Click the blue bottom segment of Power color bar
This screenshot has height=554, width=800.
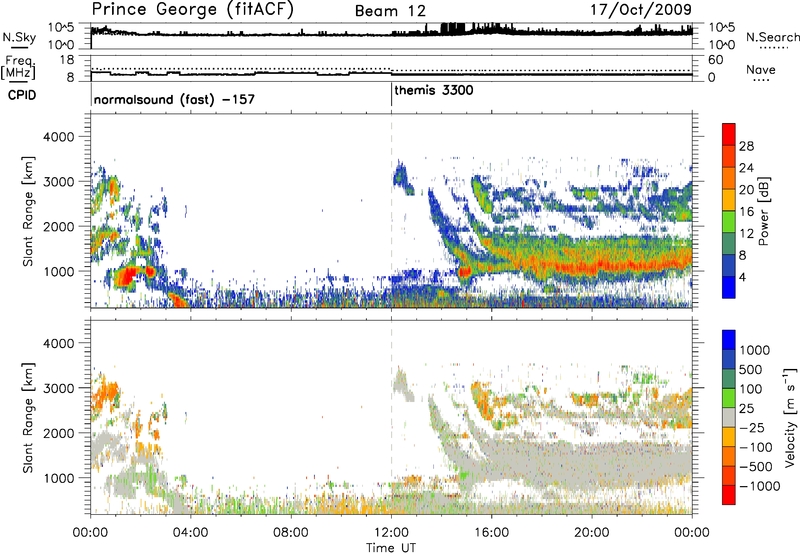click(x=729, y=287)
